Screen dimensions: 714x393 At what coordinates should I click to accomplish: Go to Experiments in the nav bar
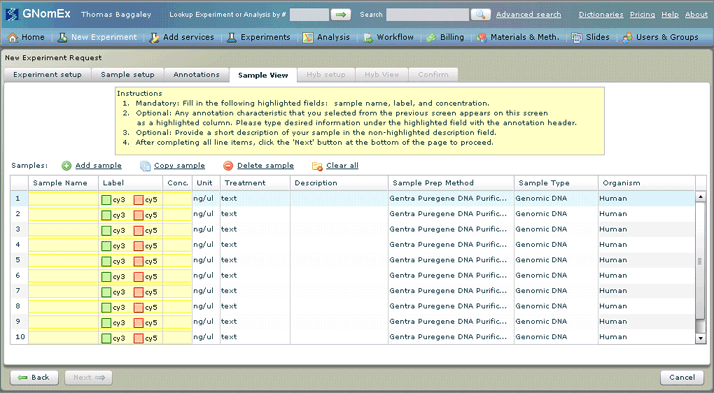[x=258, y=37]
